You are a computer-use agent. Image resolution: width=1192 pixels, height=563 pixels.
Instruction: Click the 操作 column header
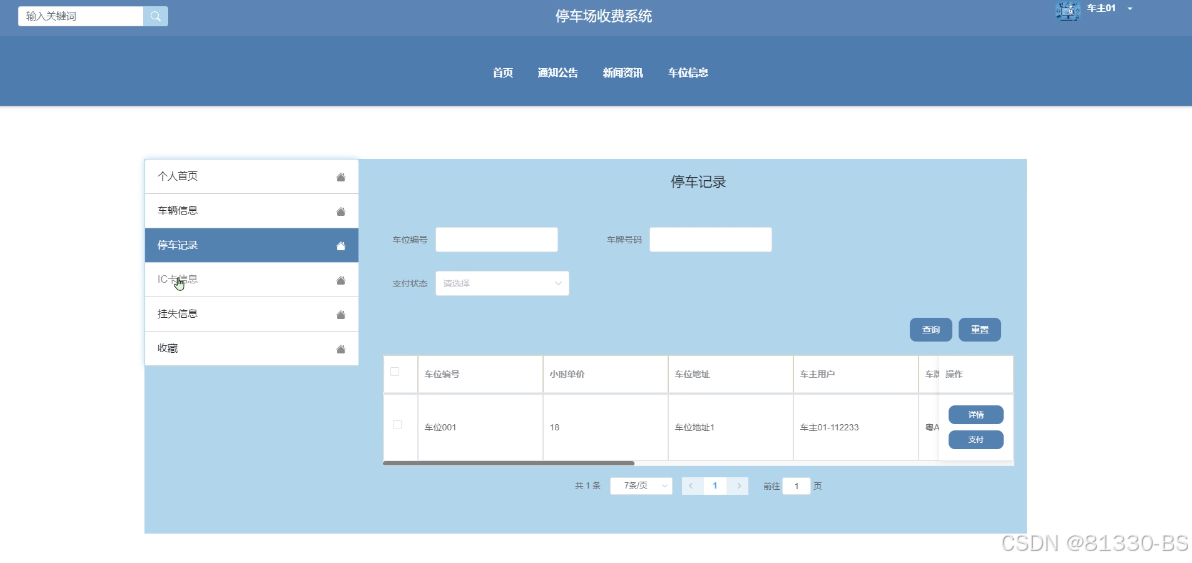click(x=976, y=375)
